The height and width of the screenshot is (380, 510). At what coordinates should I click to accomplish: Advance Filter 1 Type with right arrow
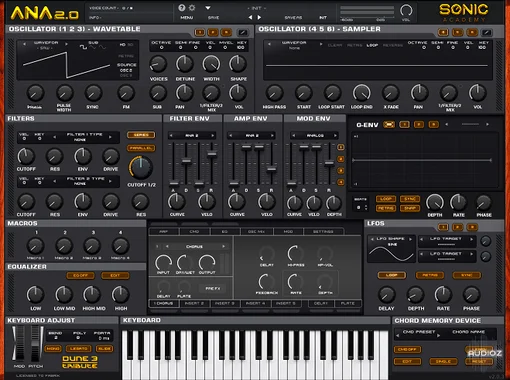[x=110, y=137]
